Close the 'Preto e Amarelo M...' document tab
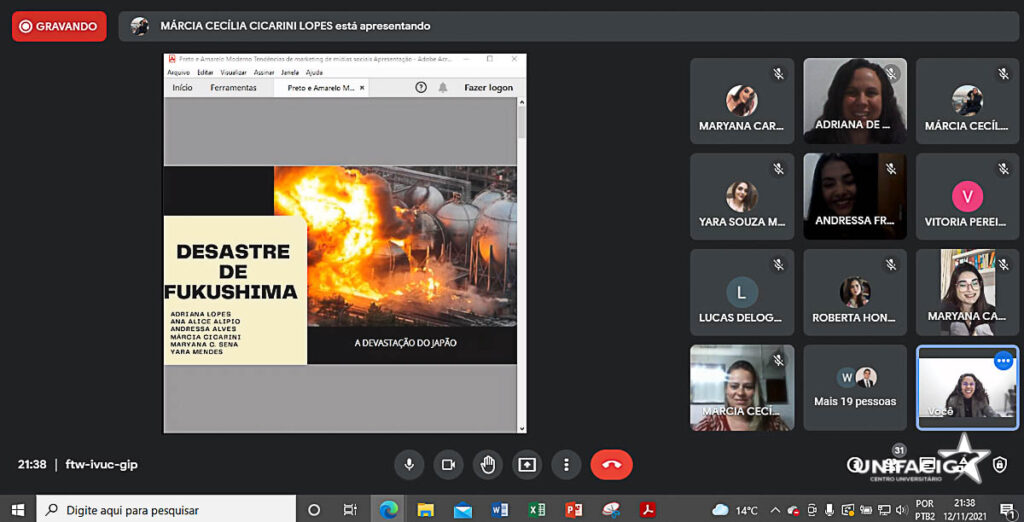This screenshot has height=522, width=1024. point(363,88)
